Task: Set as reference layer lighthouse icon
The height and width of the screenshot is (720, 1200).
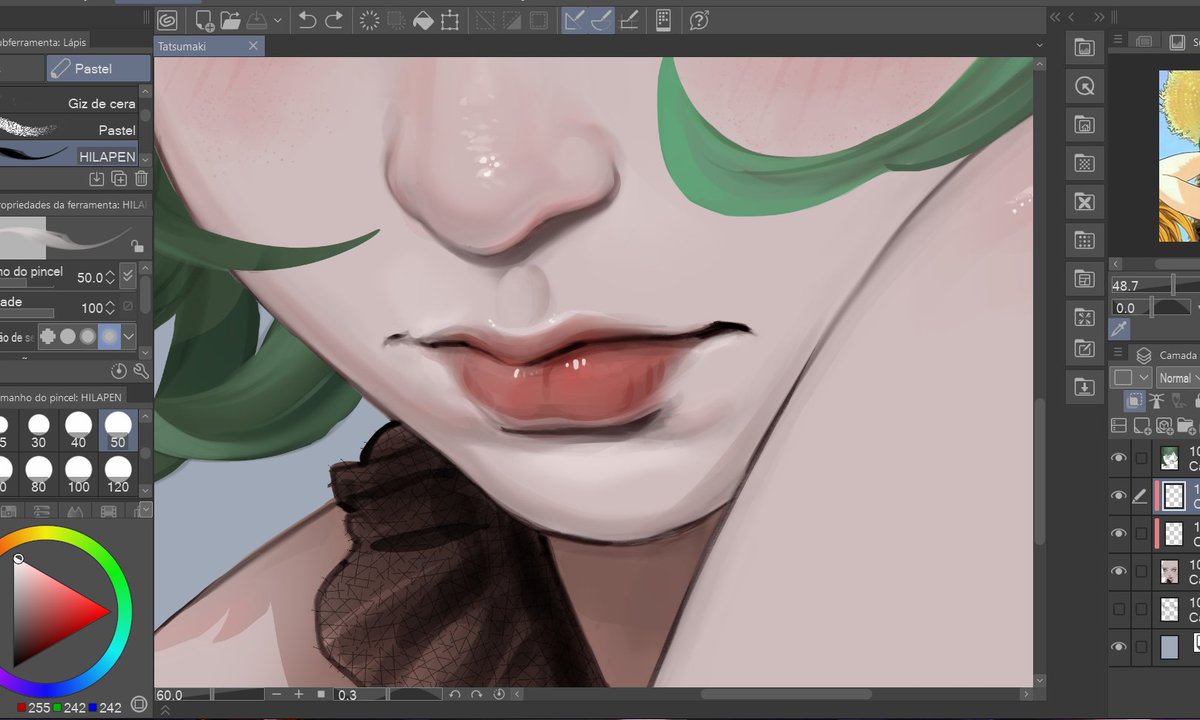Action: [1158, 401]
